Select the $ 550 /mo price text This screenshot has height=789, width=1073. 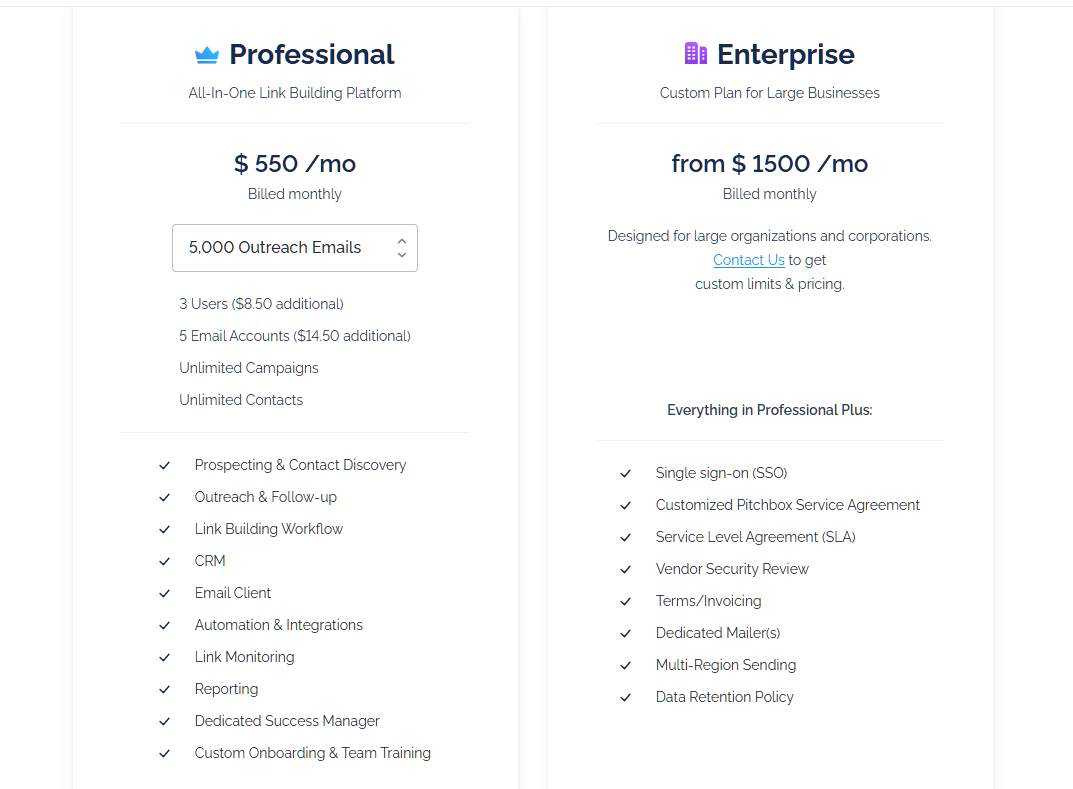[x=295, y=164]
